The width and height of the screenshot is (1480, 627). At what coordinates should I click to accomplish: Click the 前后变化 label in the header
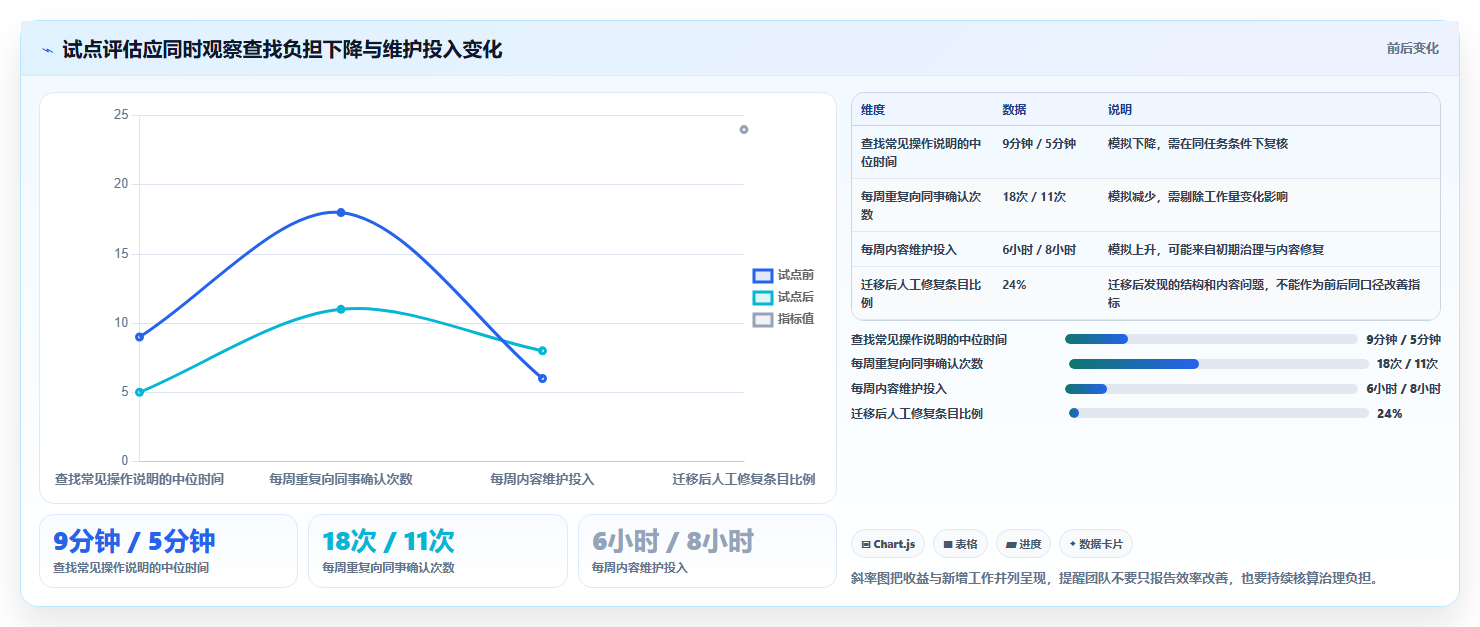1412,48
